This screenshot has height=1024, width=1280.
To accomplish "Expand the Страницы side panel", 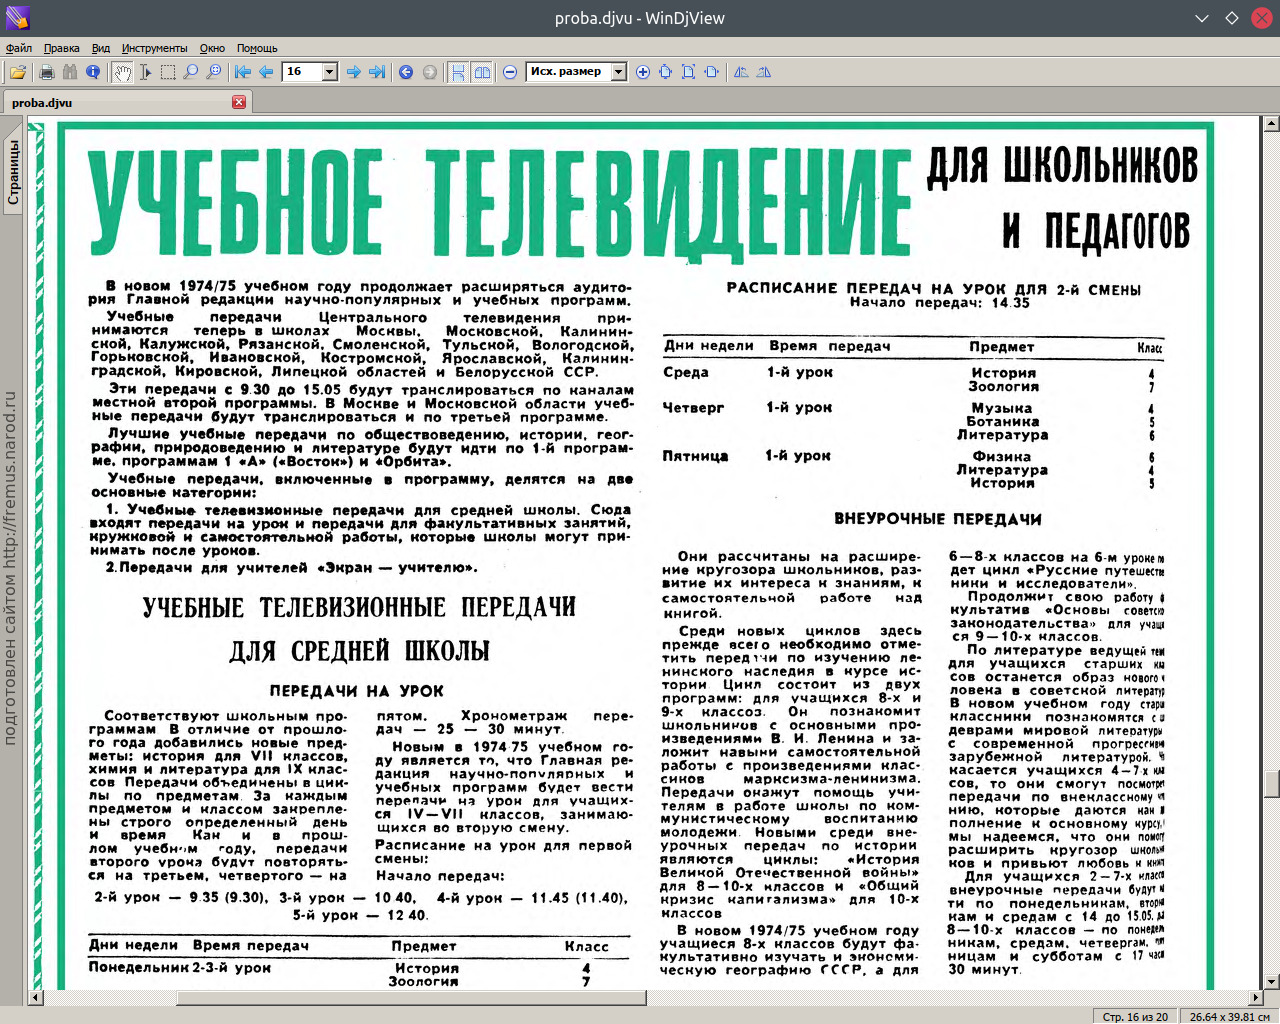I will coord(13,172).
